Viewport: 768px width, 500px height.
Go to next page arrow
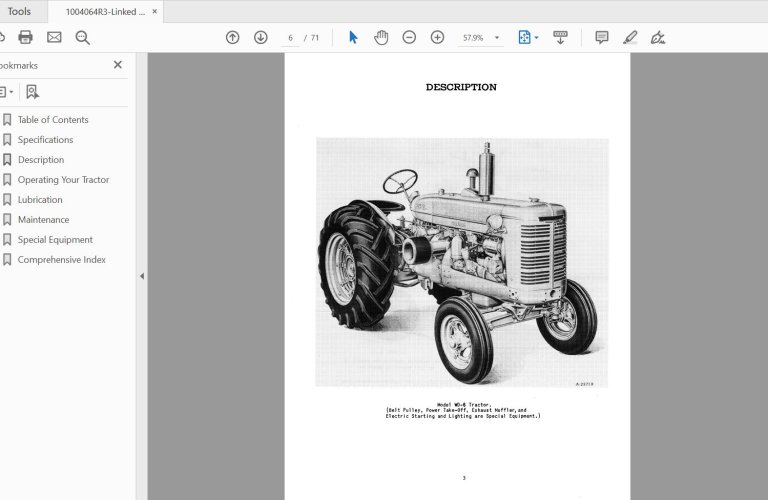[261, 37]
